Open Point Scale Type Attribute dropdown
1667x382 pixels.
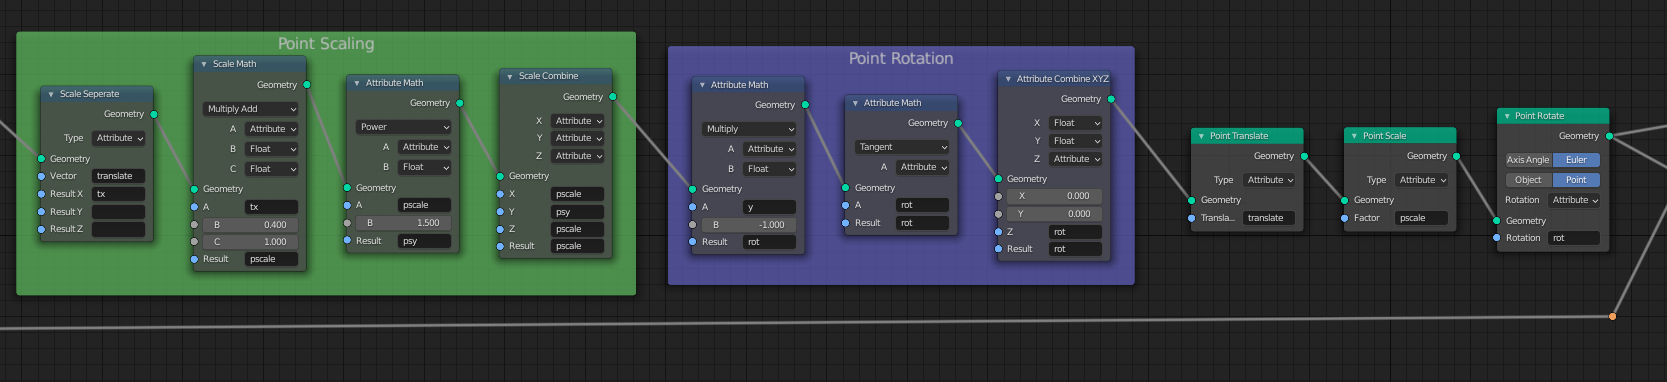1421,180
